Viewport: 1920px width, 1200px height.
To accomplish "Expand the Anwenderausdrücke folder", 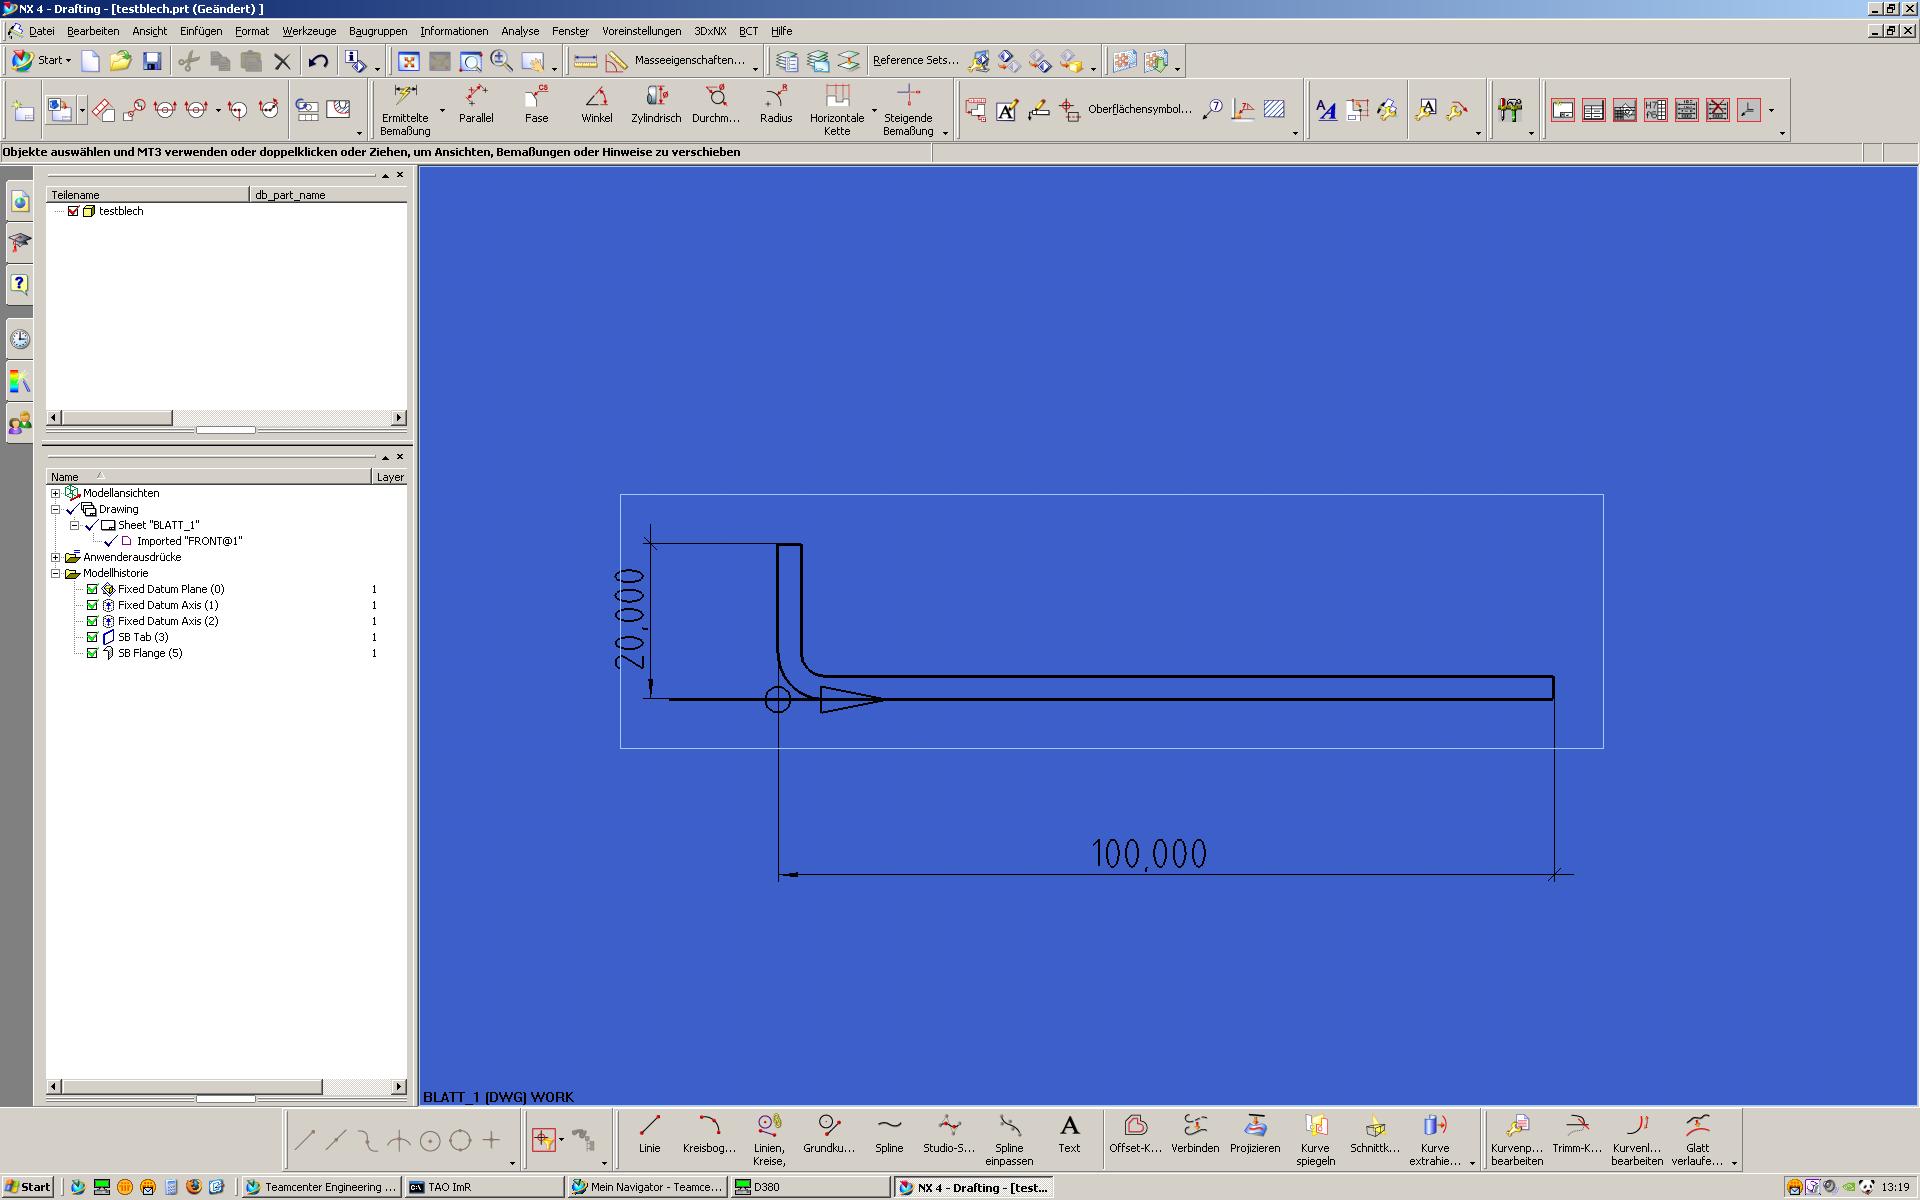I will (x=56, y=557).
